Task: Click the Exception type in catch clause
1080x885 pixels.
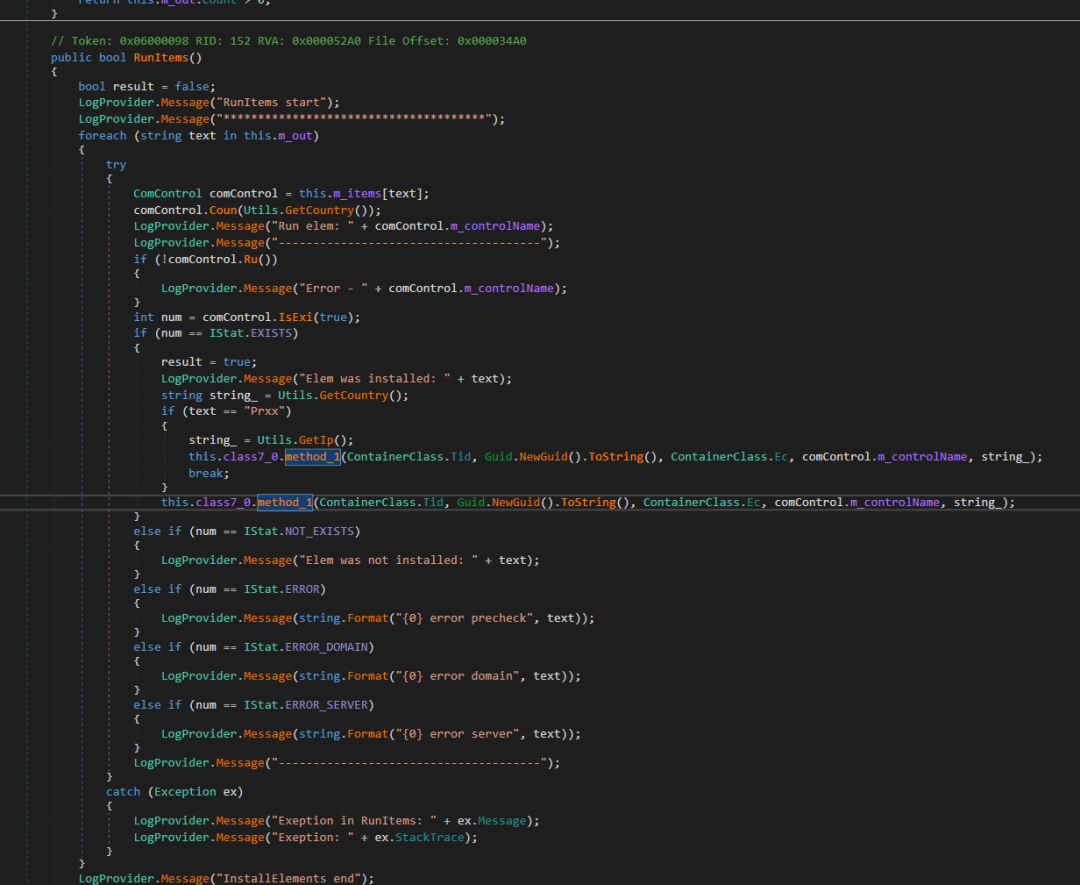Action: 187,790
